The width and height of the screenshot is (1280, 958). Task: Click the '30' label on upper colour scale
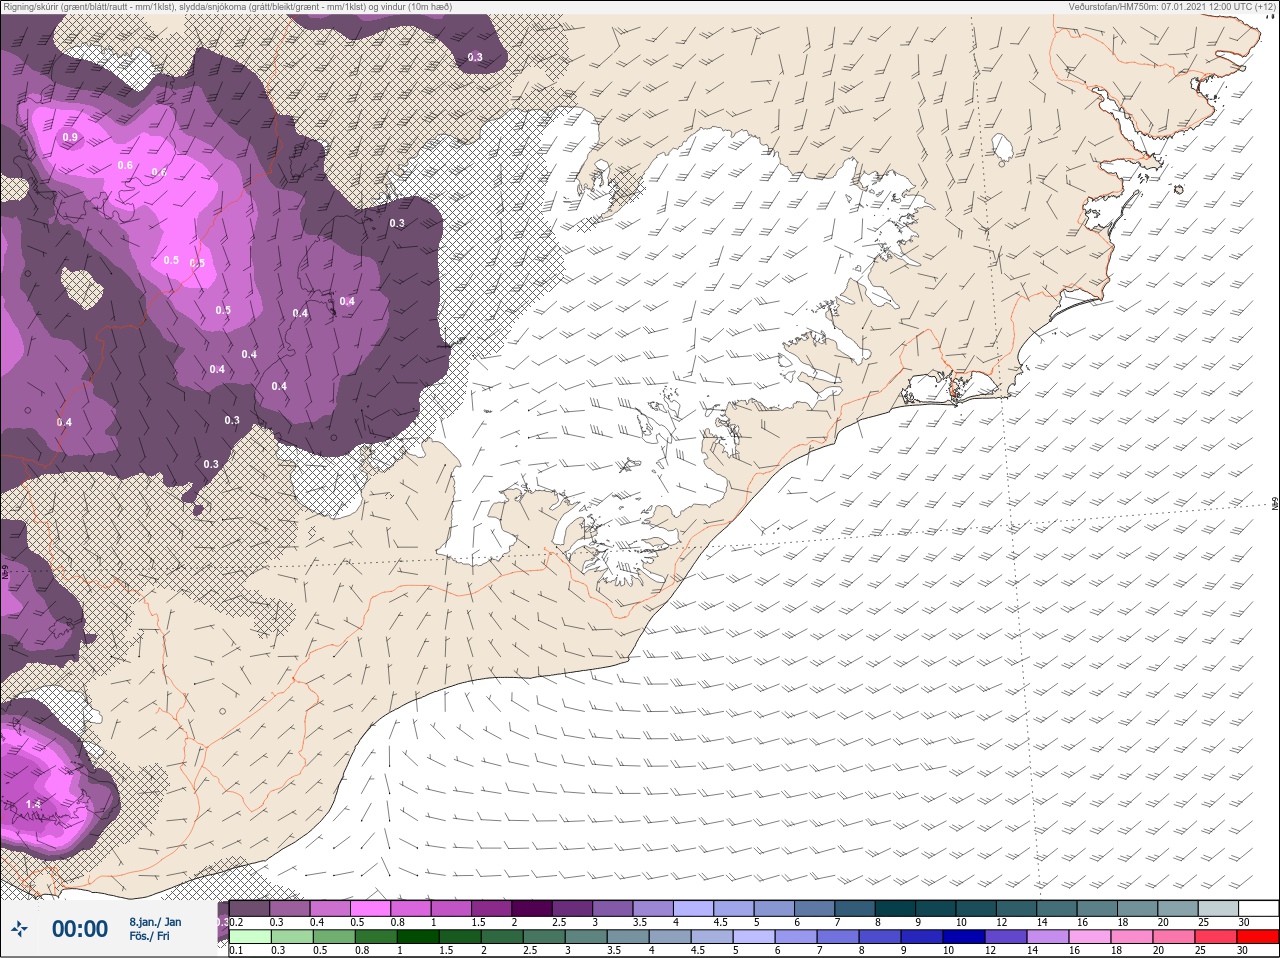point(1243,922)
